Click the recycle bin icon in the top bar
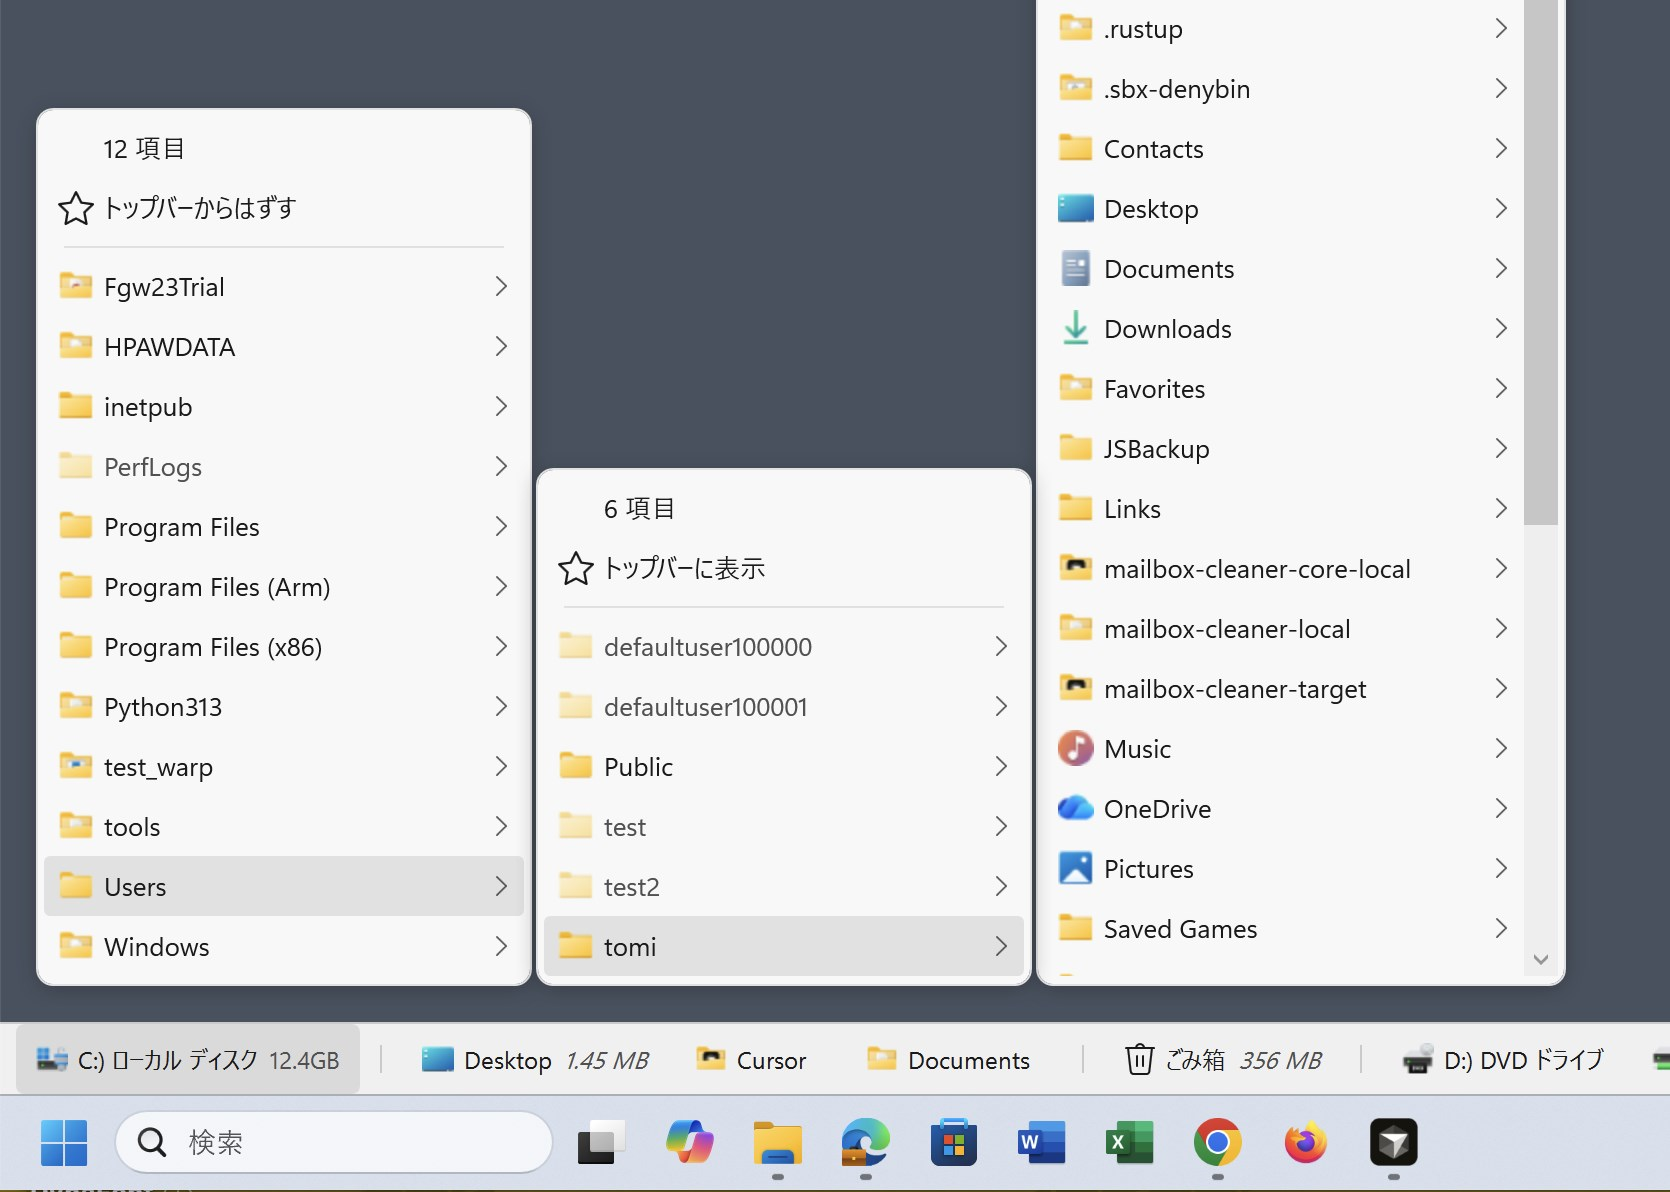This screenshot has height=1192, width=1670. pos(1140,1059)
